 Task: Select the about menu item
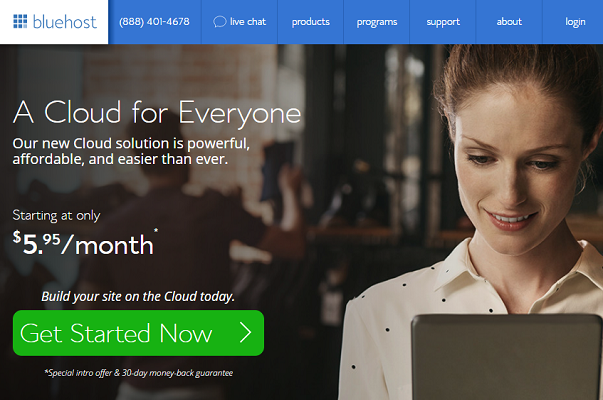pyautogui.click(x=509, y=22)
